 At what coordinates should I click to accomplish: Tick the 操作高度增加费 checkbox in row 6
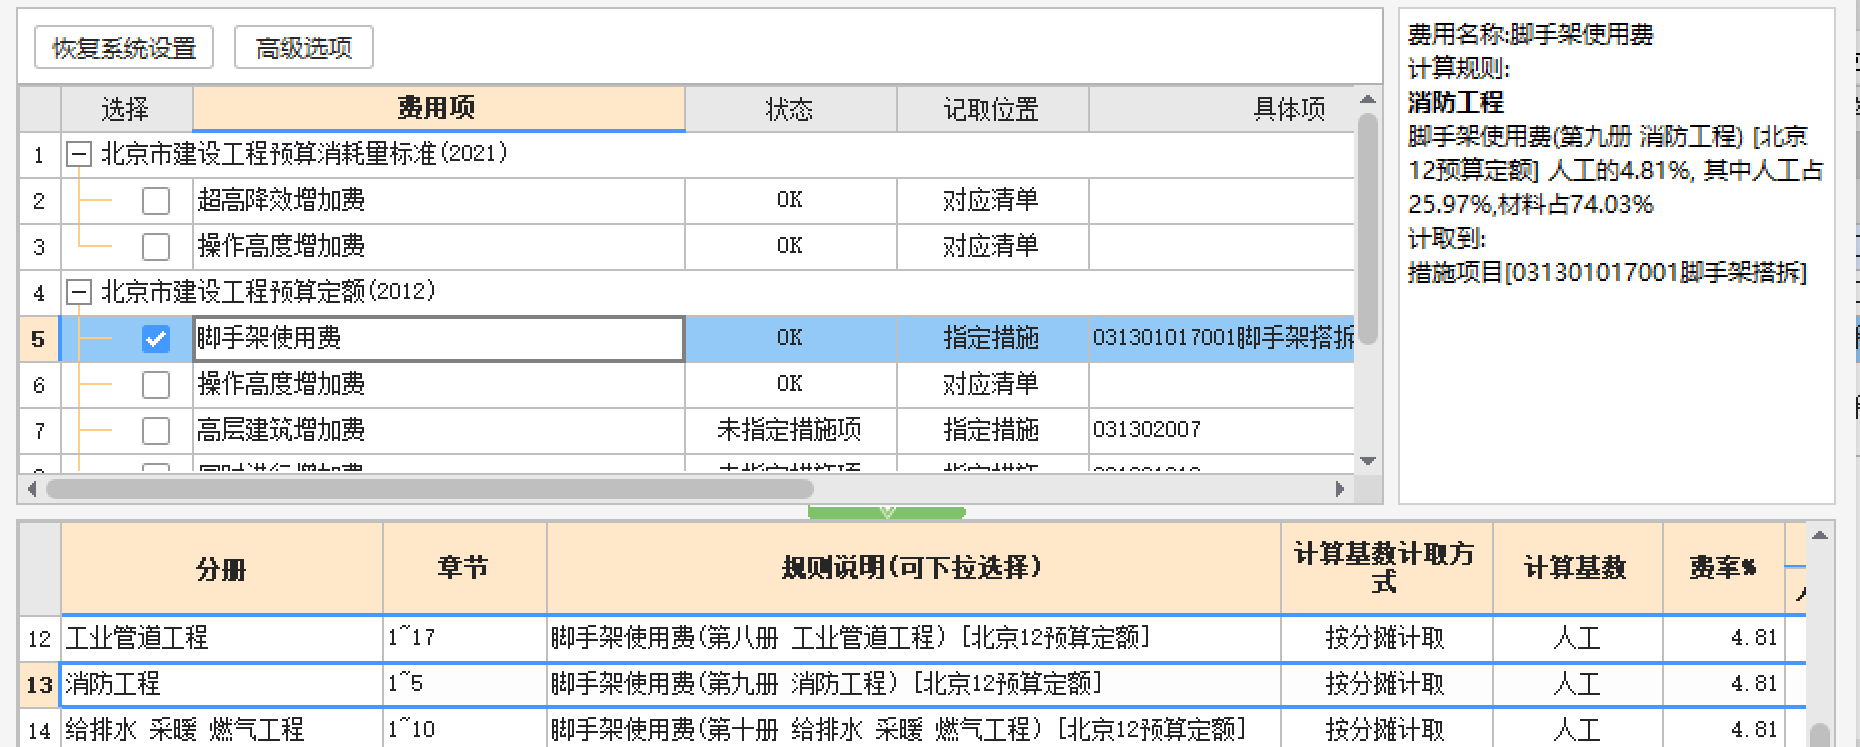click(156, 385)
